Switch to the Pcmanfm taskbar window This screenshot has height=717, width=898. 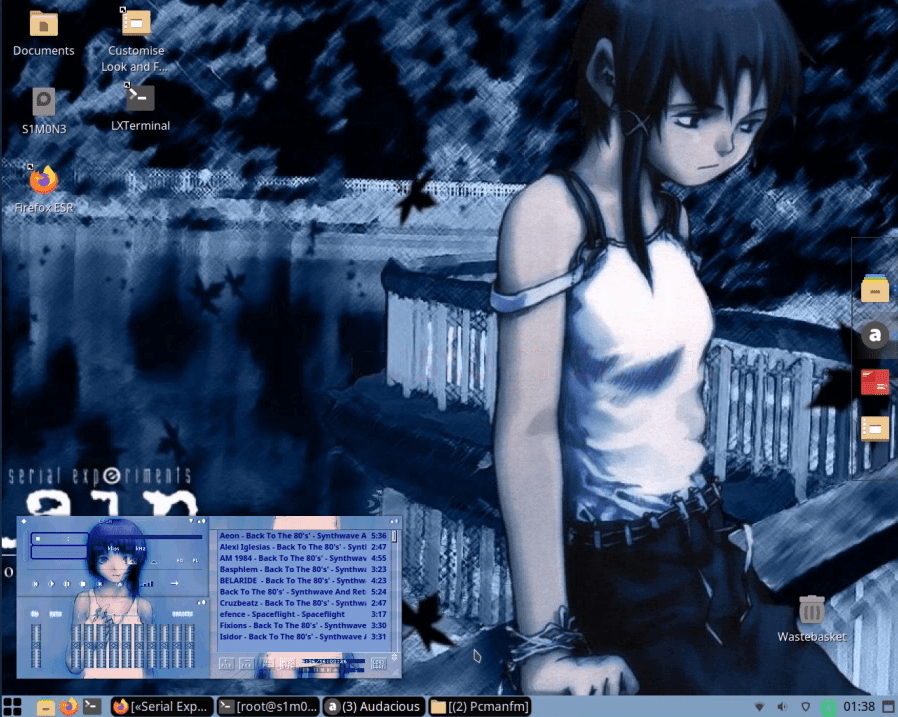click(x=479, y=706)
